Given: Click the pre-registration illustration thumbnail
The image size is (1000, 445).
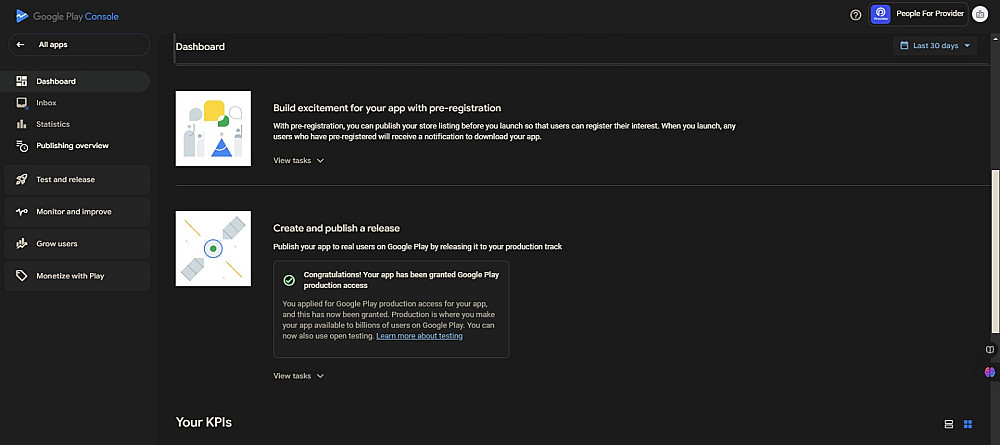Looking at the screenshot, I should (213, 128).
